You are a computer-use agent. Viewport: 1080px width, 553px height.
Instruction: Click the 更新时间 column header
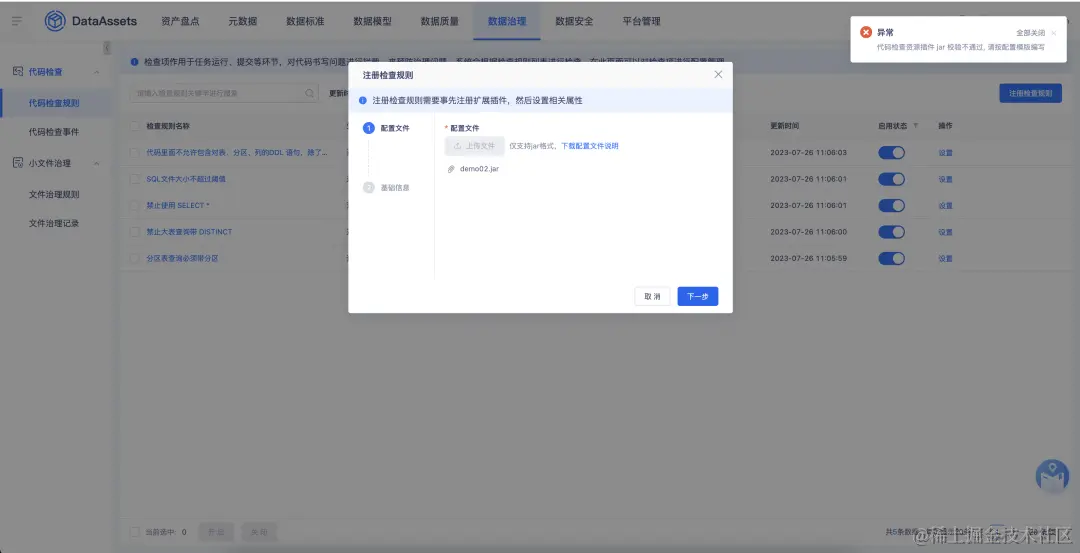(785, 126)
